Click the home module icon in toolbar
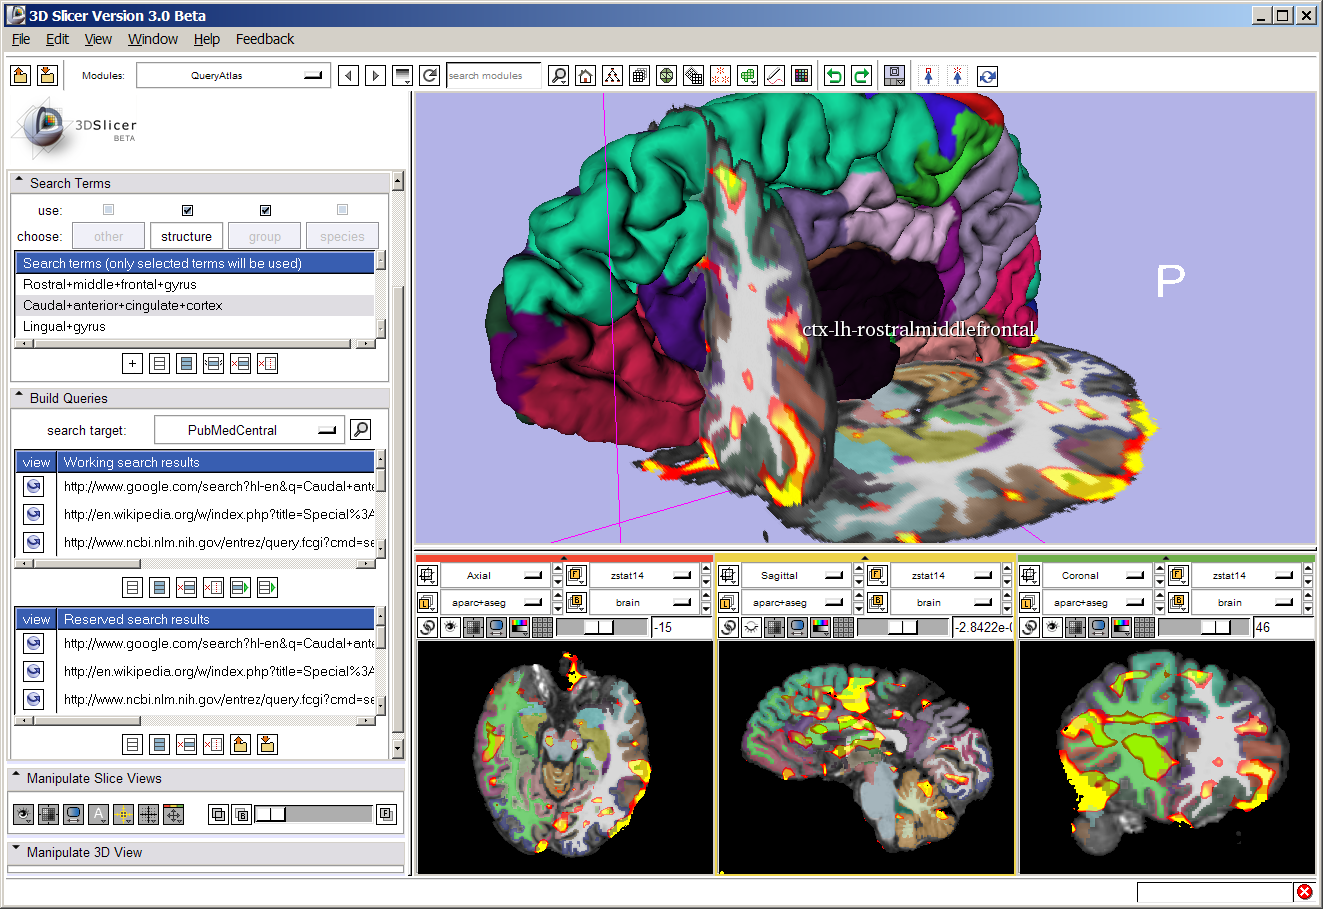This screenshot has height=909, width=1323. (x=586, y=76)
